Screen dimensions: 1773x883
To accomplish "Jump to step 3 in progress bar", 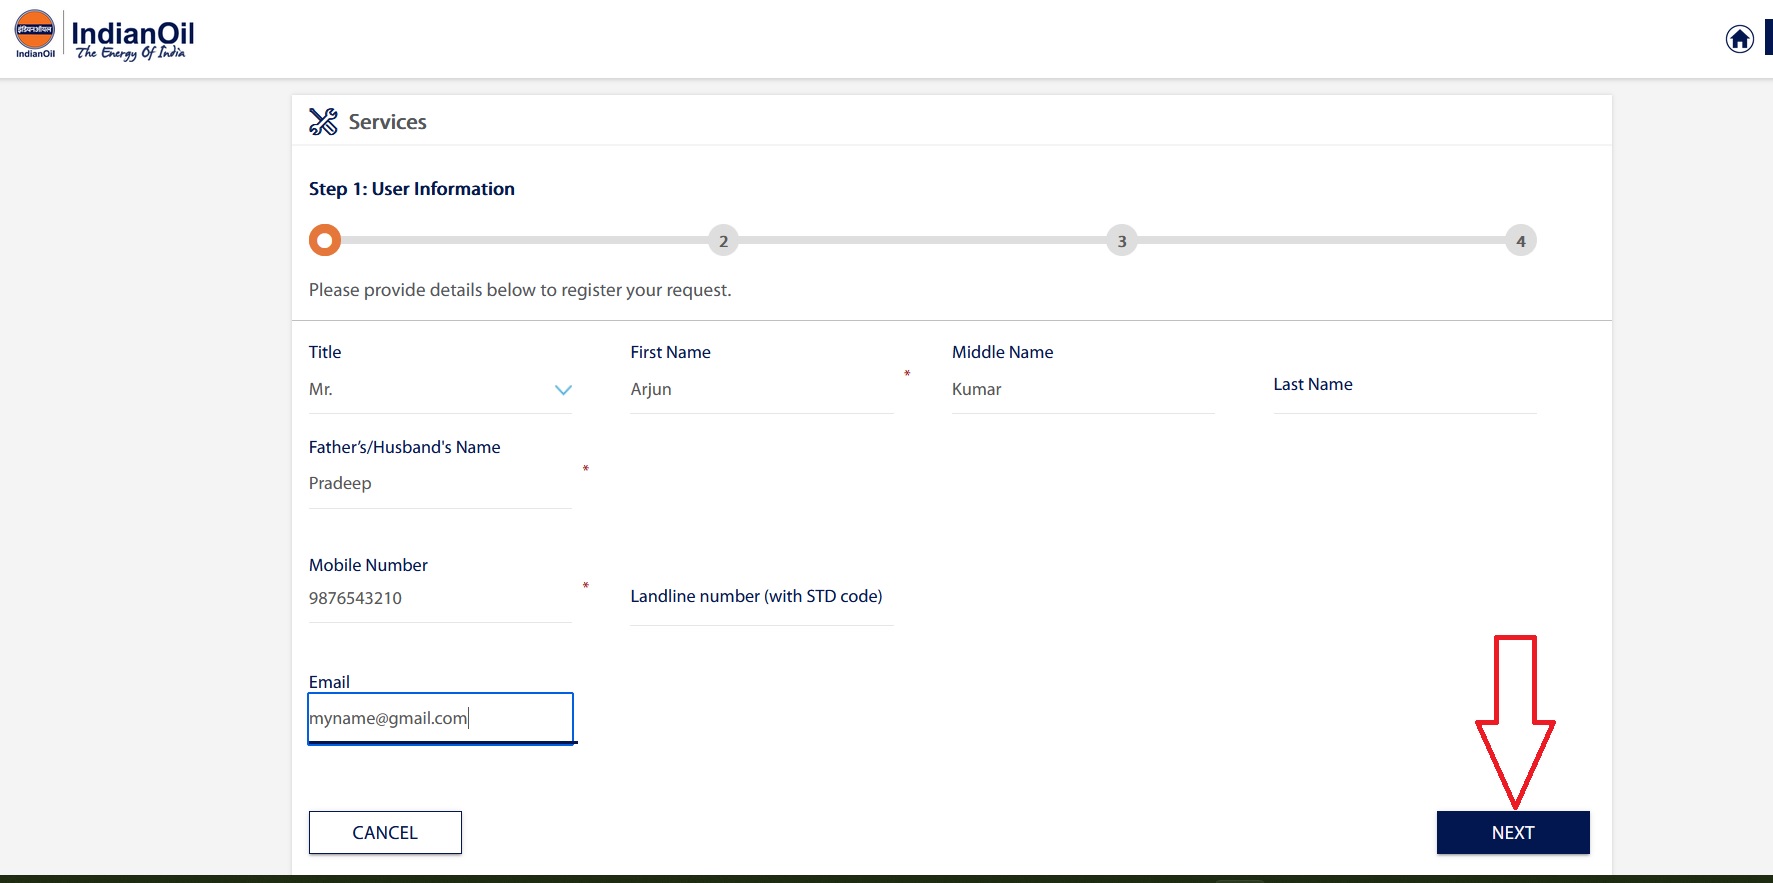I will click(x=1121, y=241).
